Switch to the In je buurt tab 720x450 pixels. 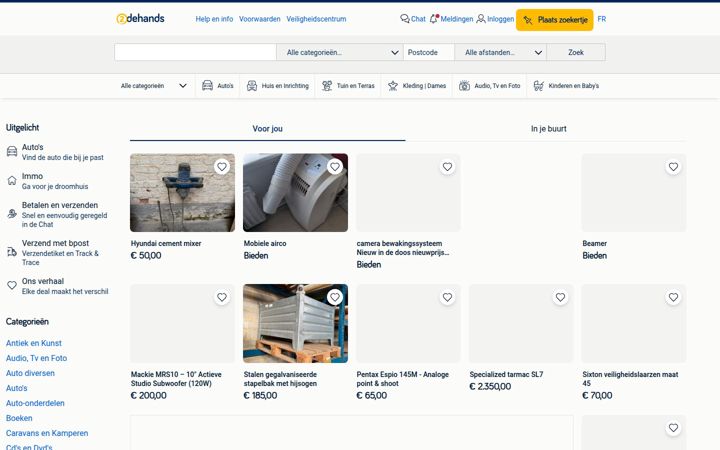pyautogui.click(x=548, y=129)
